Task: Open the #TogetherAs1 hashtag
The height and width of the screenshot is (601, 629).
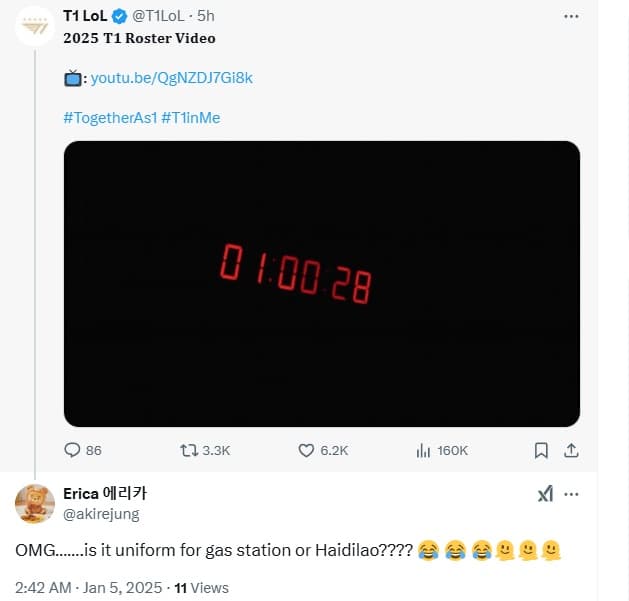Action: [x=109, y=117]
